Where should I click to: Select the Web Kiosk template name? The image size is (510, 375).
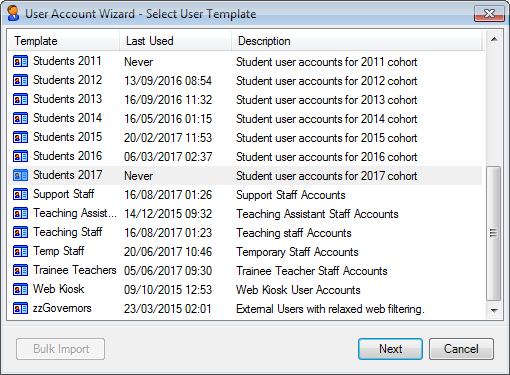point(58,289)
